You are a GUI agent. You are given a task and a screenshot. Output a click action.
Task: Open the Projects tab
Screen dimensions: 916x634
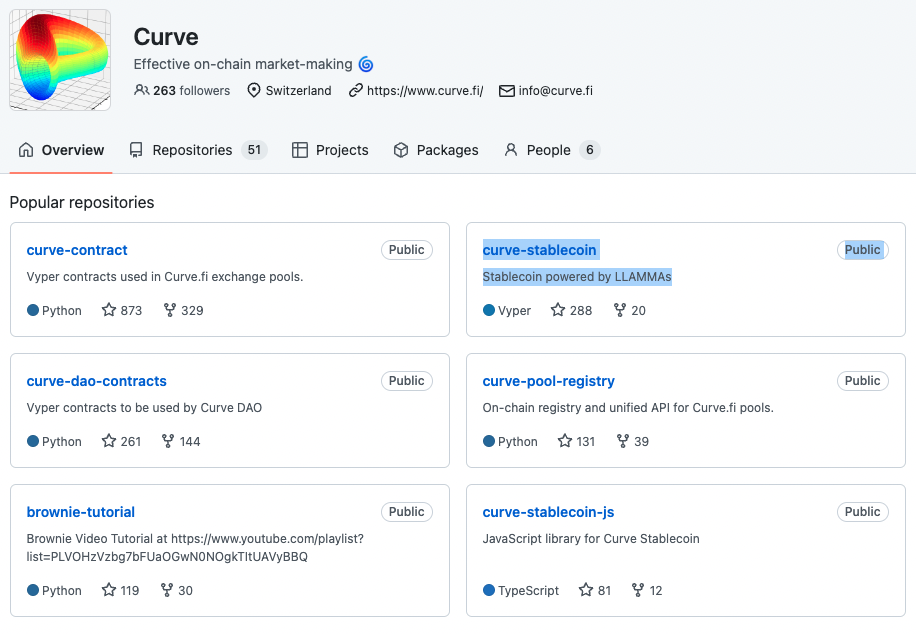coord(330,150)
